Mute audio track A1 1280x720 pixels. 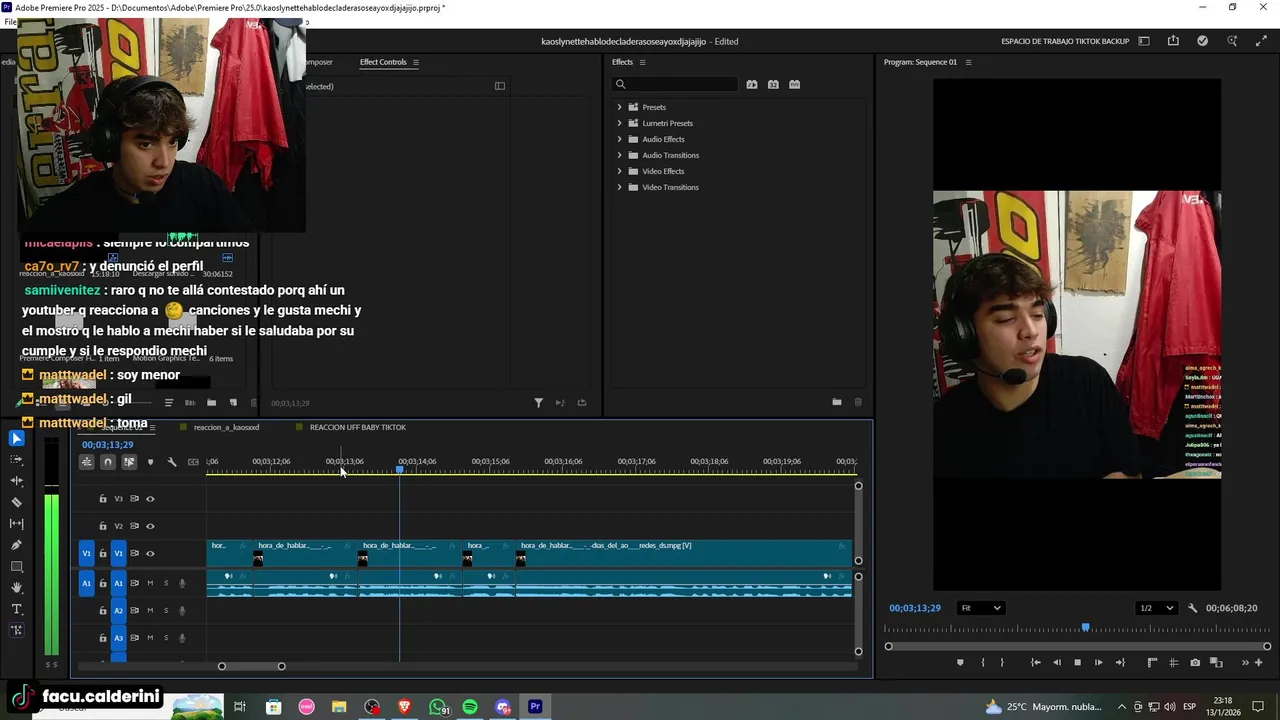pos(150,583)
